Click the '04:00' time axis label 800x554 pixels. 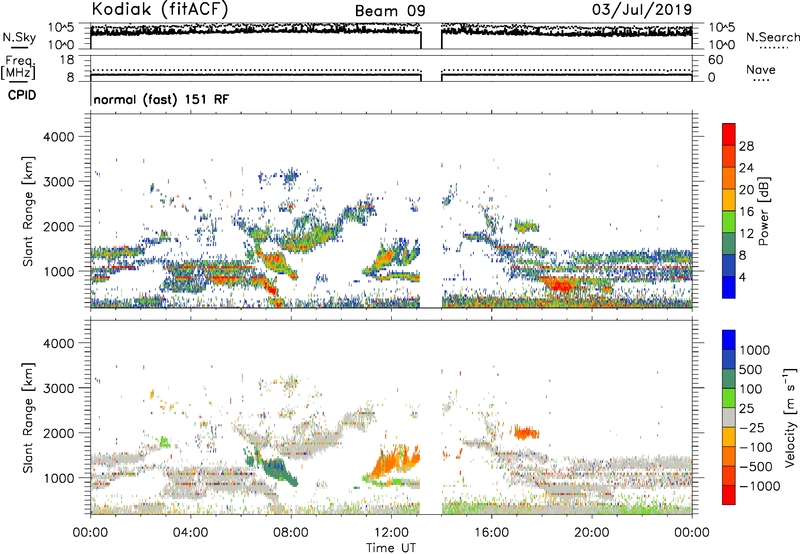(x=190, y=533)
